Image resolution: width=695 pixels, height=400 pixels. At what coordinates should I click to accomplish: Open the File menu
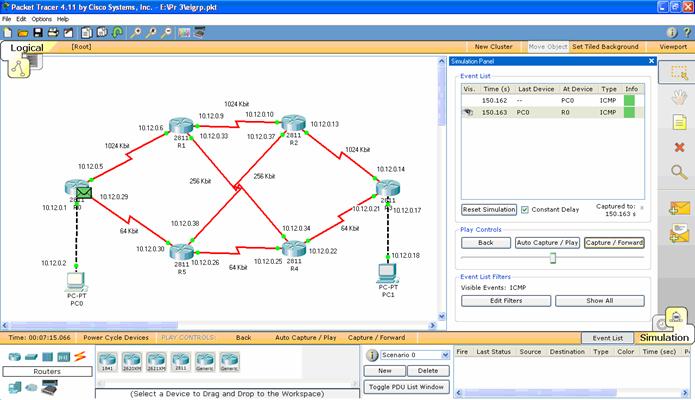7,19
